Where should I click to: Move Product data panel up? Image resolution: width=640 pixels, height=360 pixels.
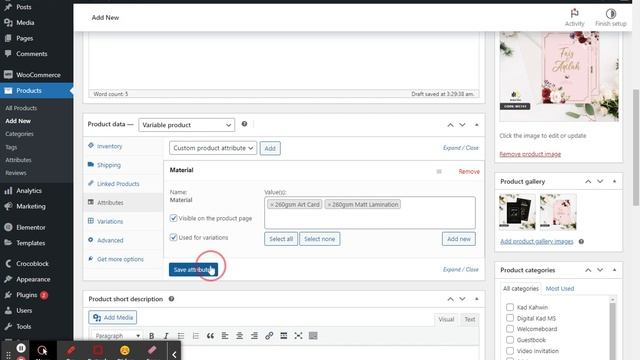coord(450,125)
